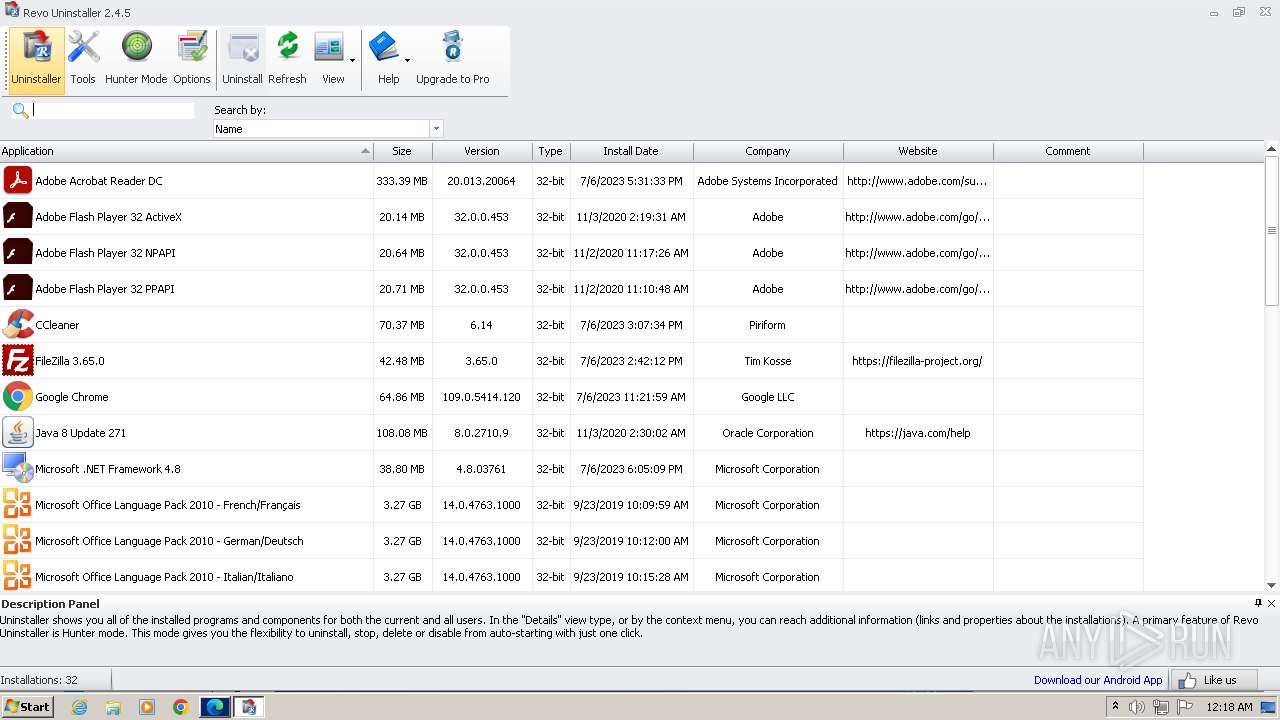Select Office Language Pack Italian icon
Image resolution: width=1280 pixels, height=720 pixels.
(x=18, y=577)
